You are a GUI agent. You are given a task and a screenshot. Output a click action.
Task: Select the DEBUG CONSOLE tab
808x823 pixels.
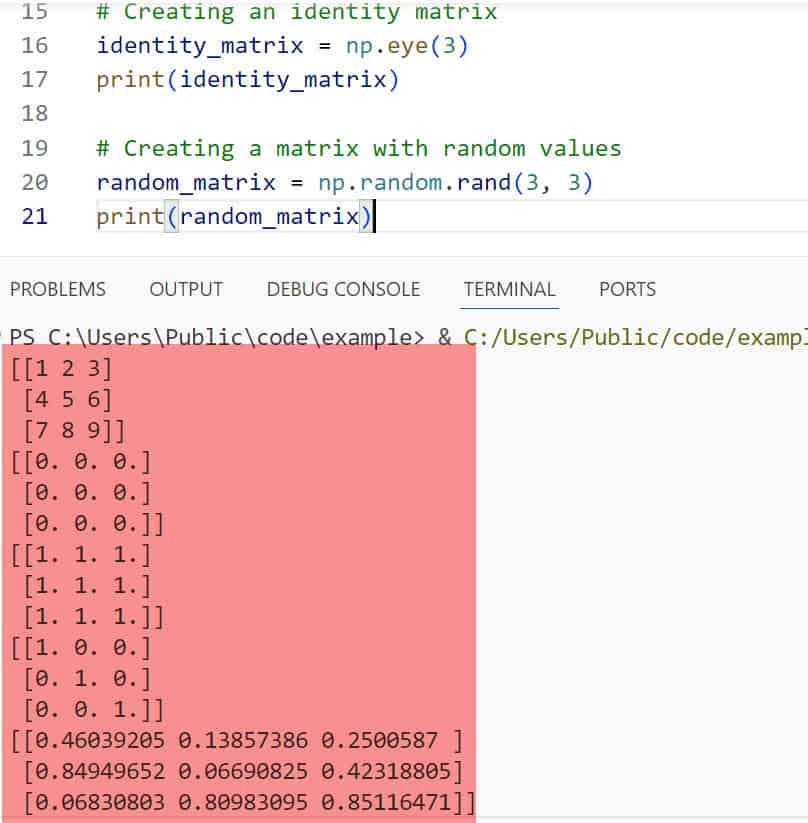point(343,289)
